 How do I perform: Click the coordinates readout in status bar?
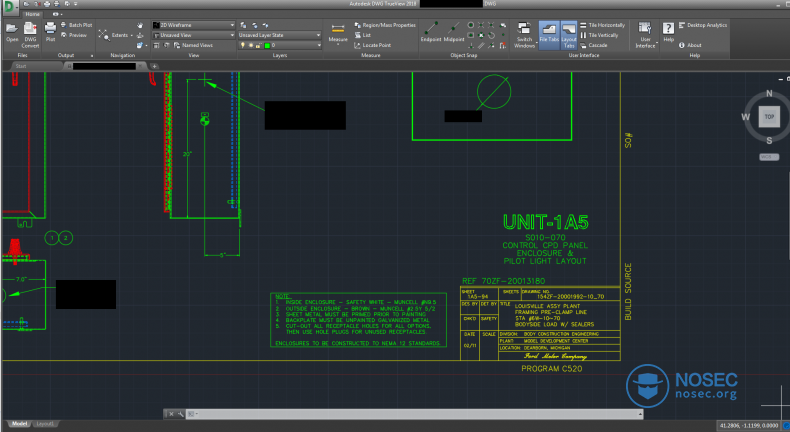pos(749,425)
